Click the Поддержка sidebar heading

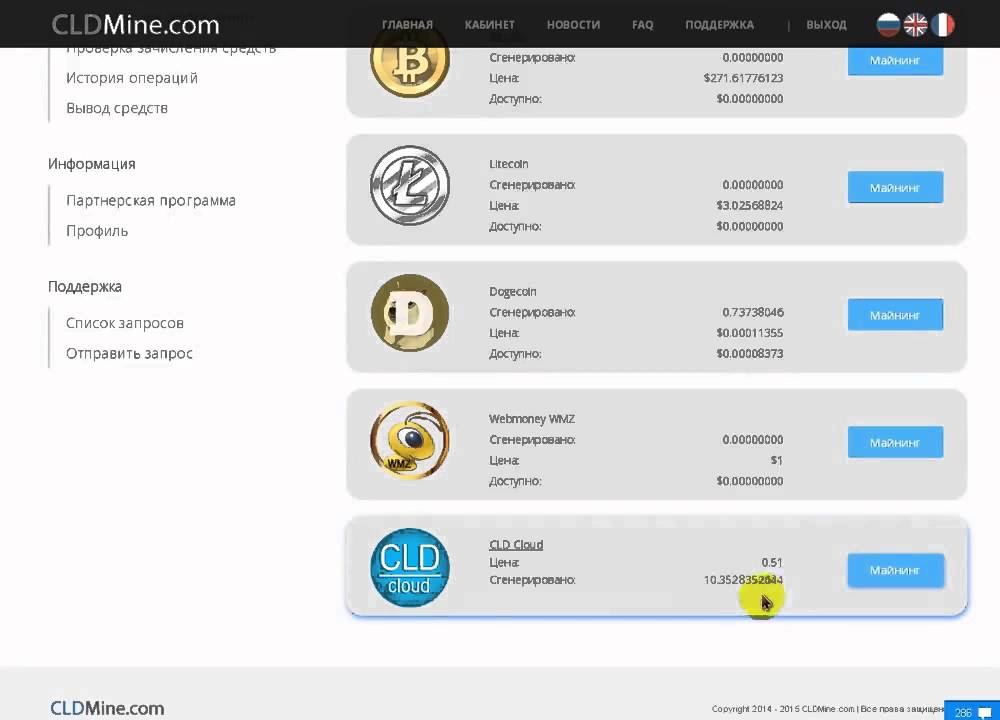(85, 287)
